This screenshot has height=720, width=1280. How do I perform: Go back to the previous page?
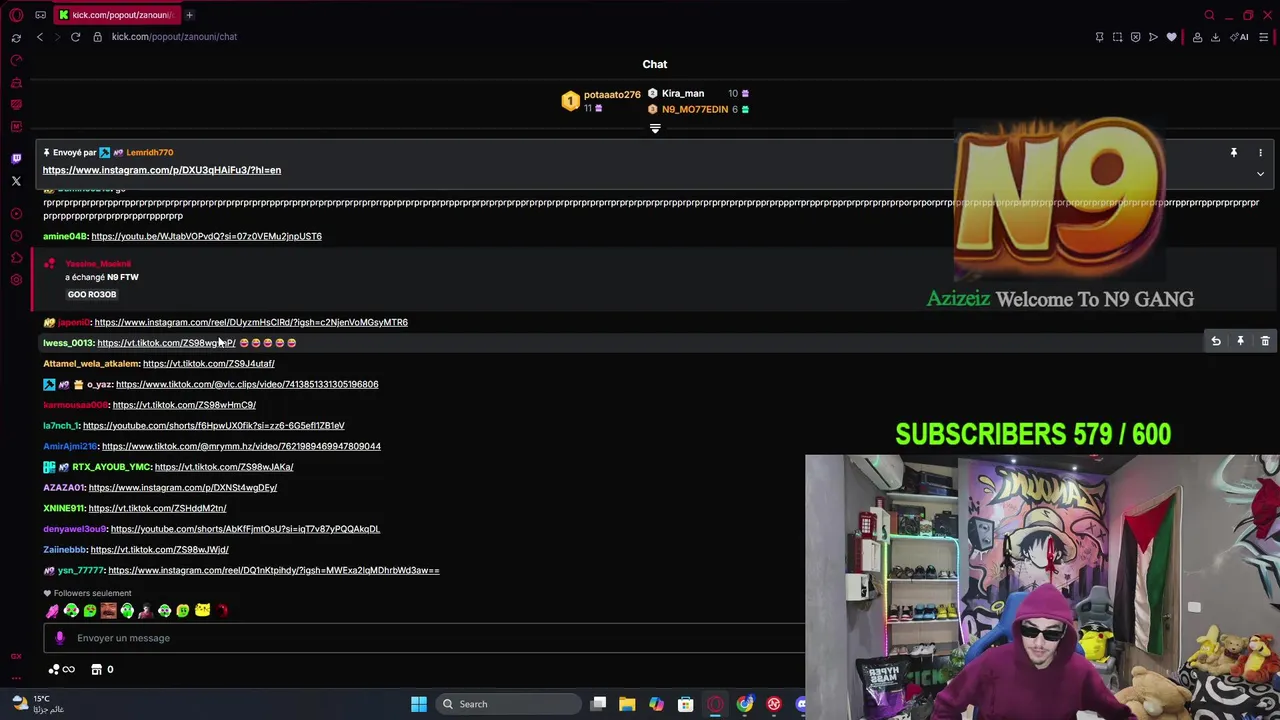click(40, 37)
